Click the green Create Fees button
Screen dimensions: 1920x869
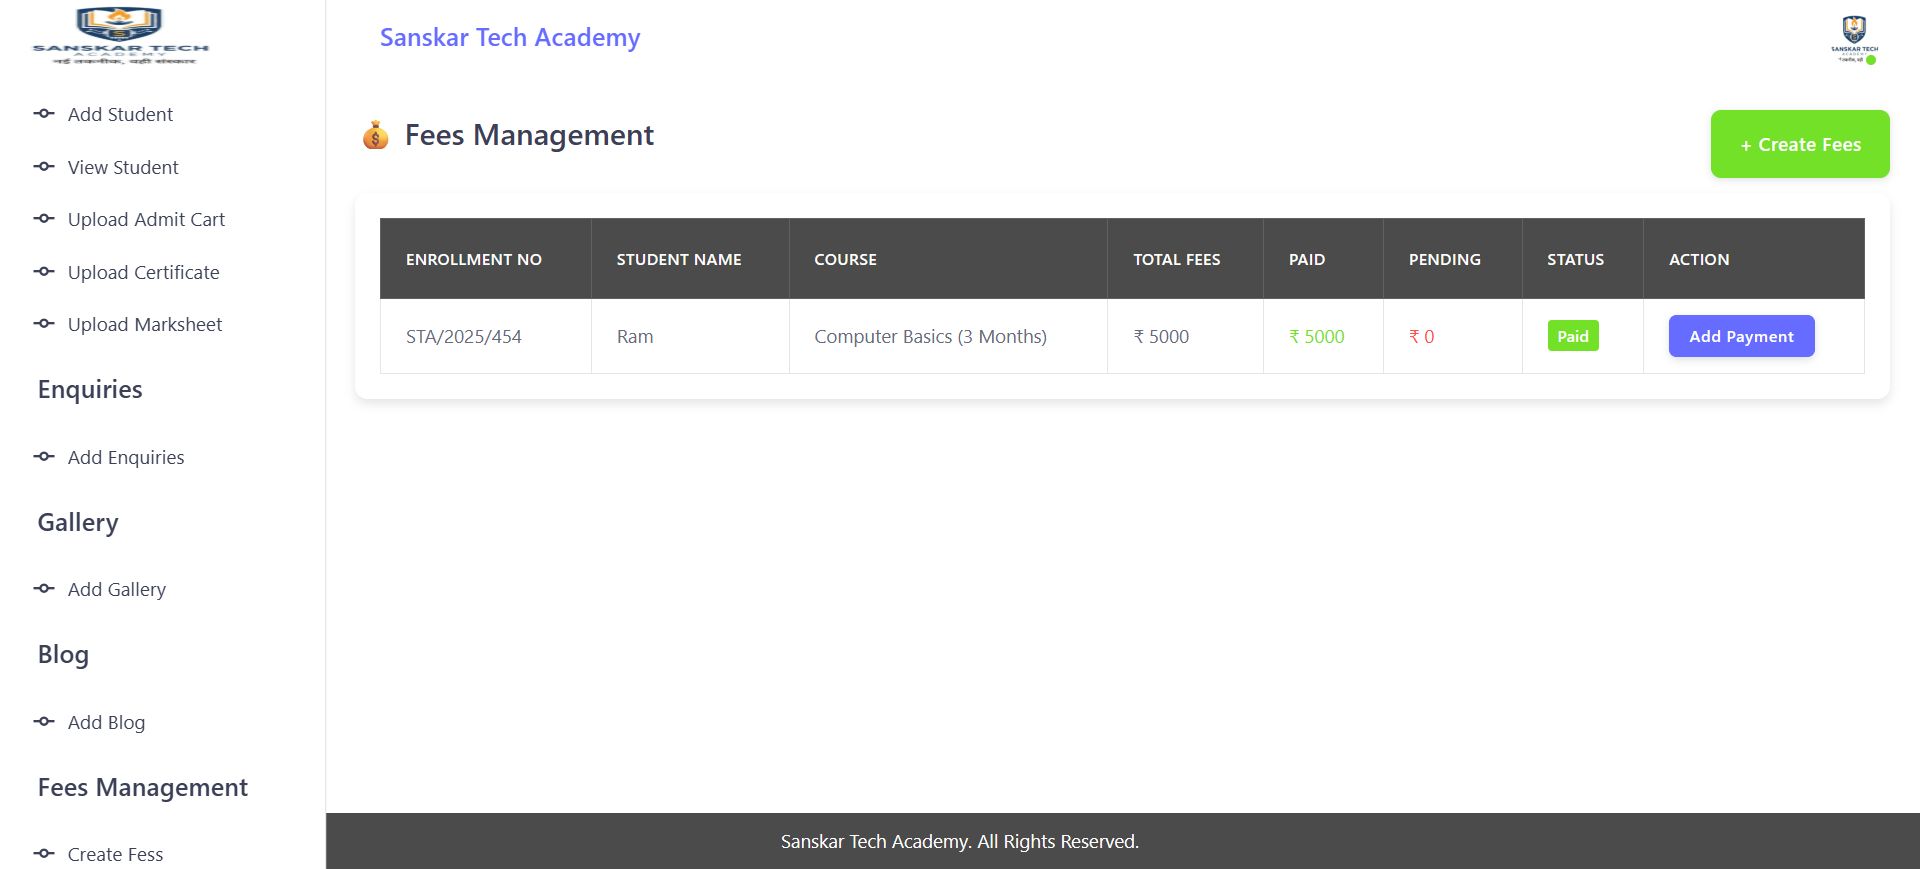(x=1800, y=144)
